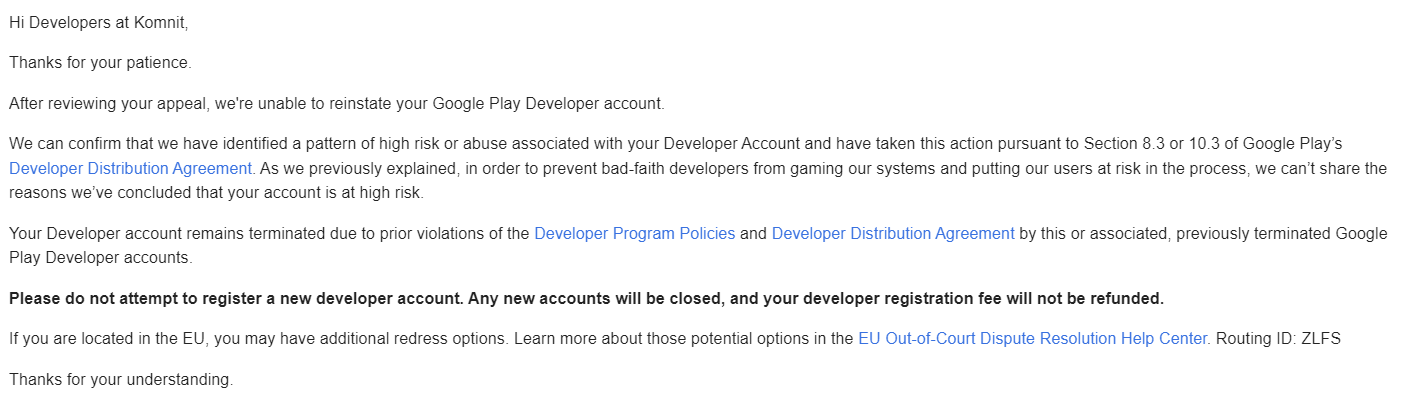Visit EU Out-of-Court Dispute Resolution Help Center
Image resolution: width=1409 pixels, height=414 pixels.
pos(1033,339)
